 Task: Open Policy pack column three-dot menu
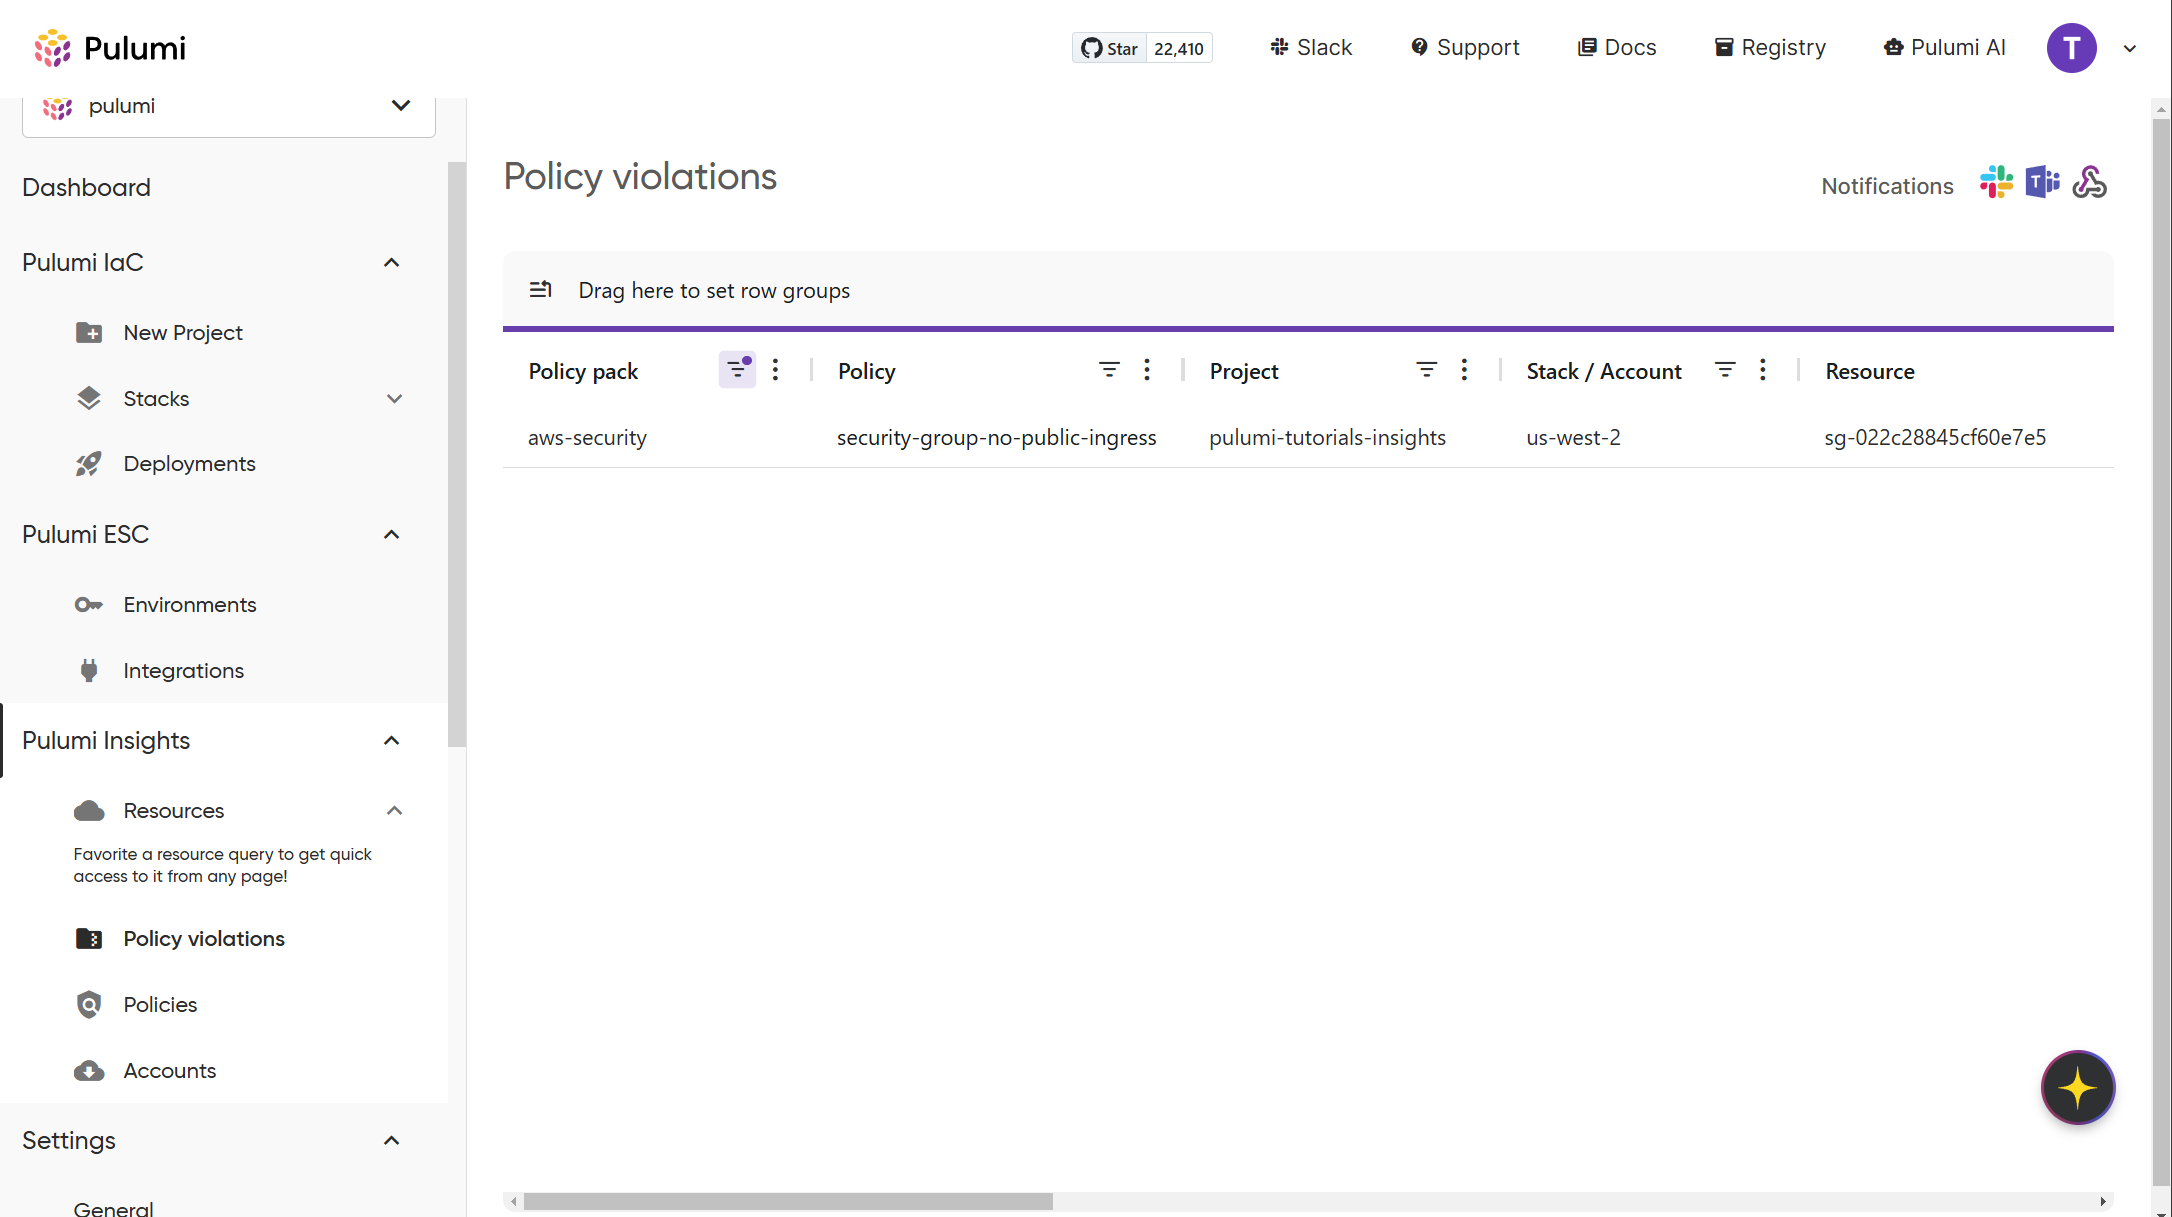click(x=775, y=370)
